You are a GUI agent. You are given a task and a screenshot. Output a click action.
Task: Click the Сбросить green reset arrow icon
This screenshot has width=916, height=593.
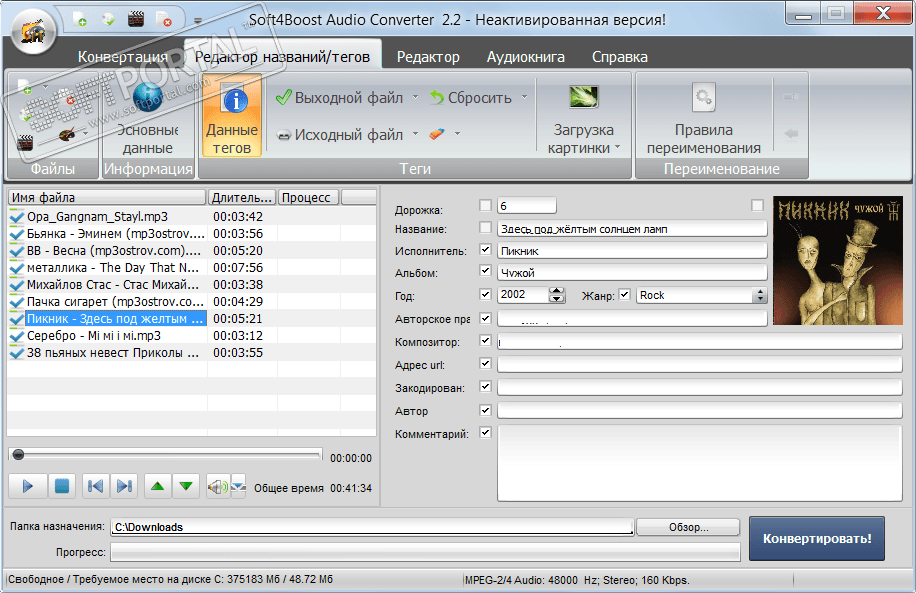[437, 98]
